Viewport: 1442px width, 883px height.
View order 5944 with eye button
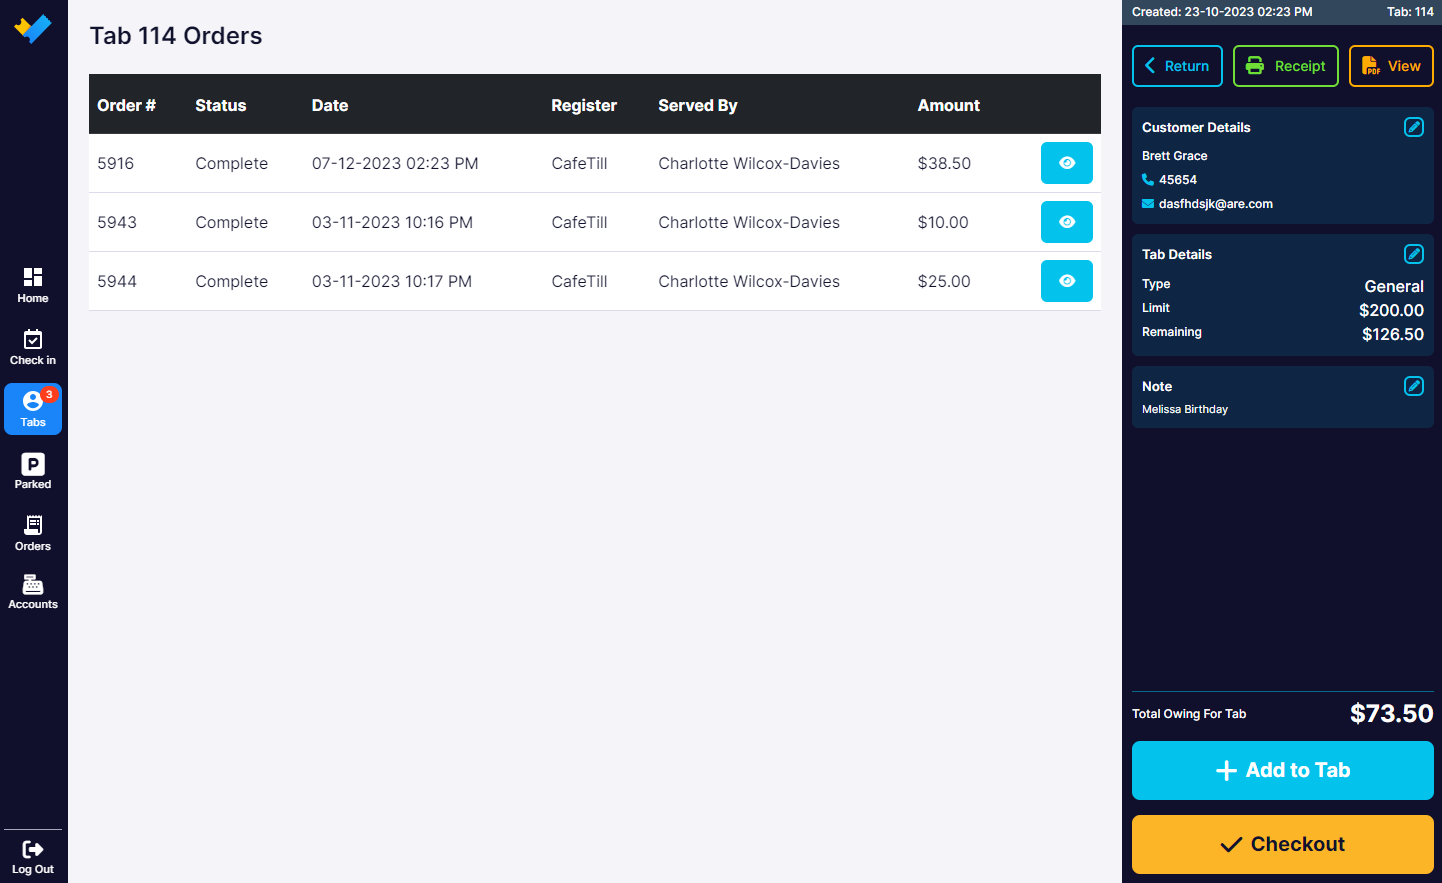1066,281
